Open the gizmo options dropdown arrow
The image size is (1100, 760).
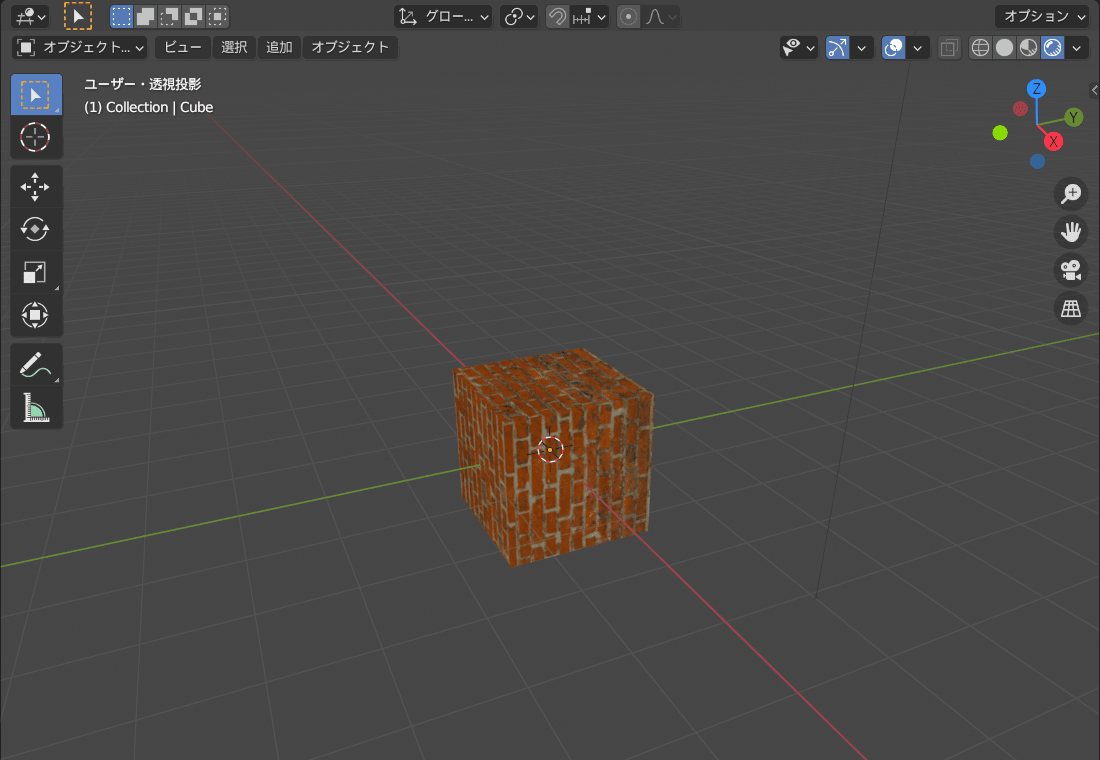coord(861,48)
